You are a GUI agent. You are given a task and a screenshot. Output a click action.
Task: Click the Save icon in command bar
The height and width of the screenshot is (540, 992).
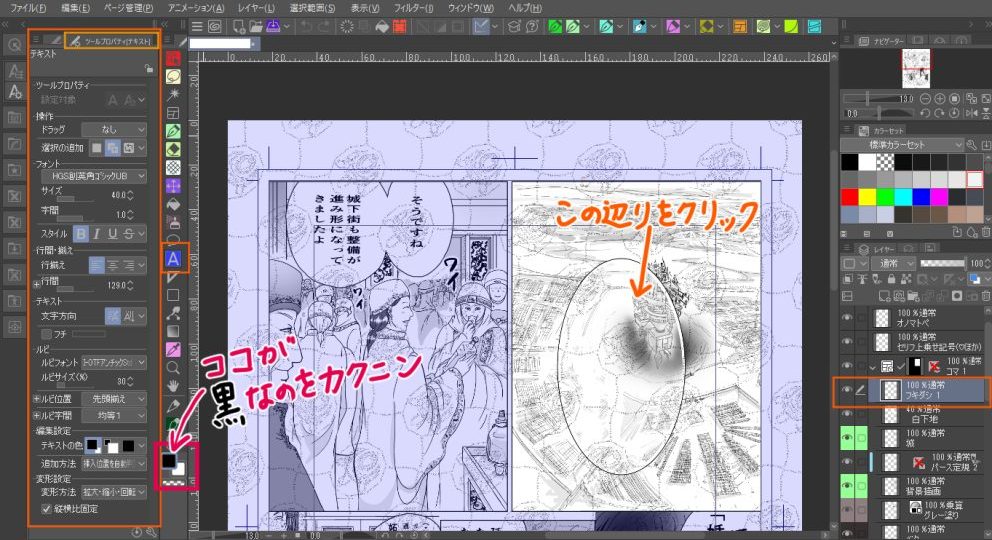point(273,27)
